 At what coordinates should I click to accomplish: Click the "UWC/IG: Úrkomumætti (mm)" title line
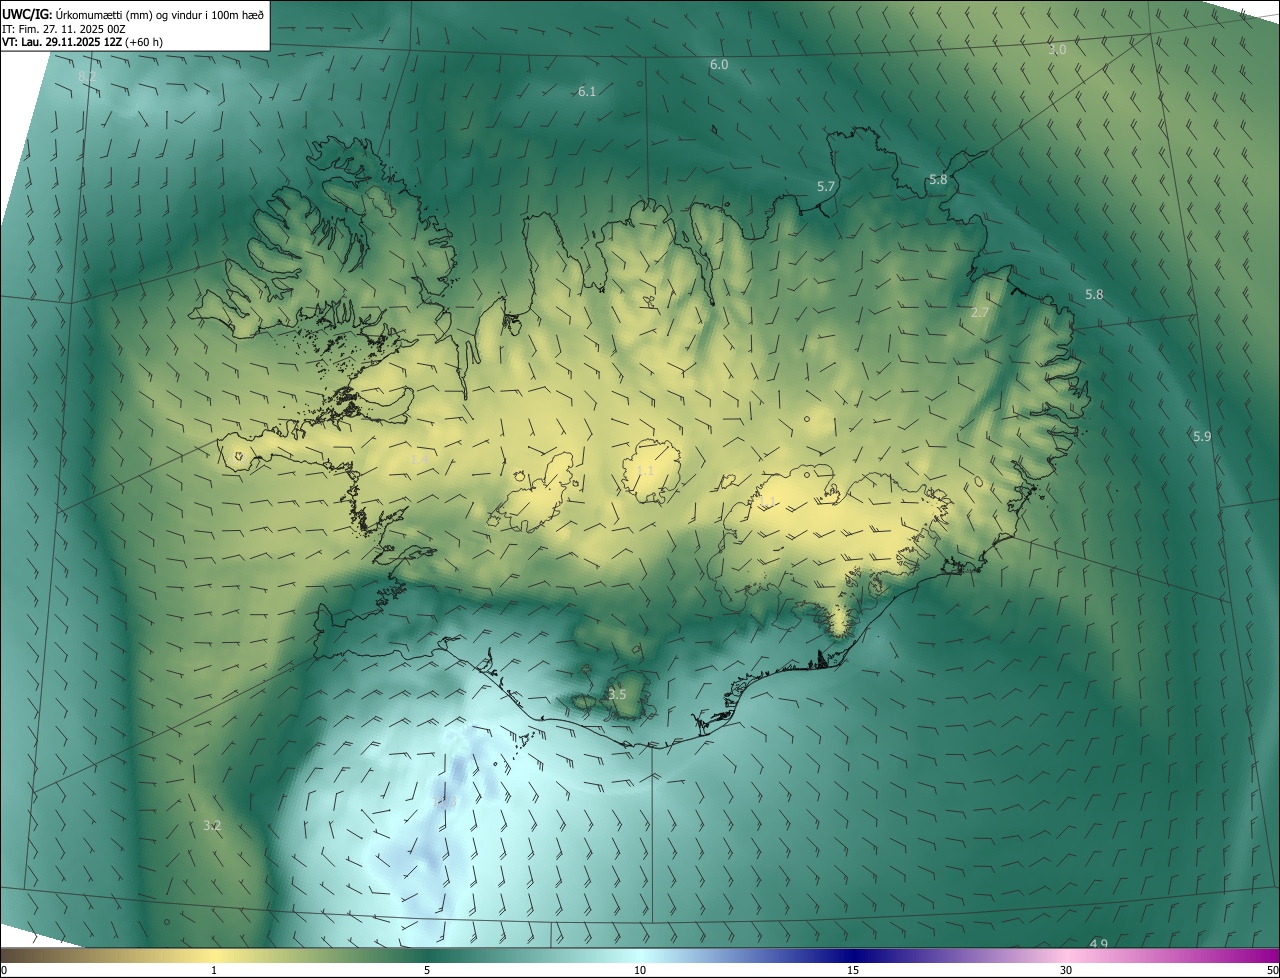pos(134,13)
